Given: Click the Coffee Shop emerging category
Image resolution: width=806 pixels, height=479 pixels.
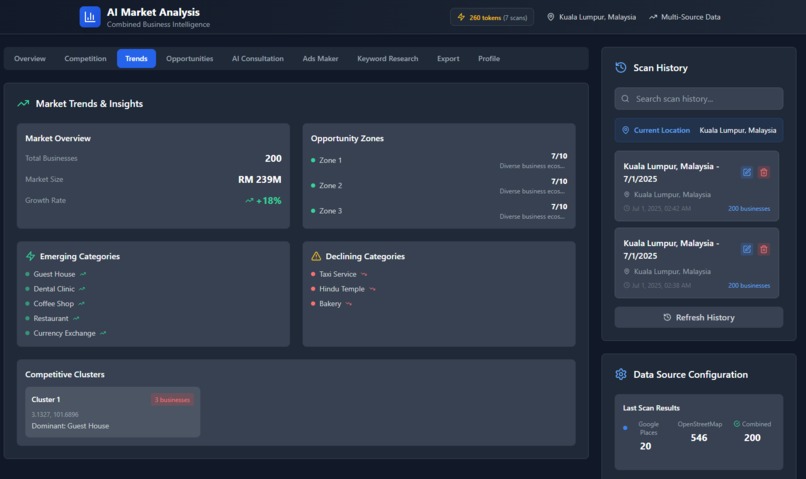Looking at the screenshot, I should pyautogui.click(x=53, y=304).
